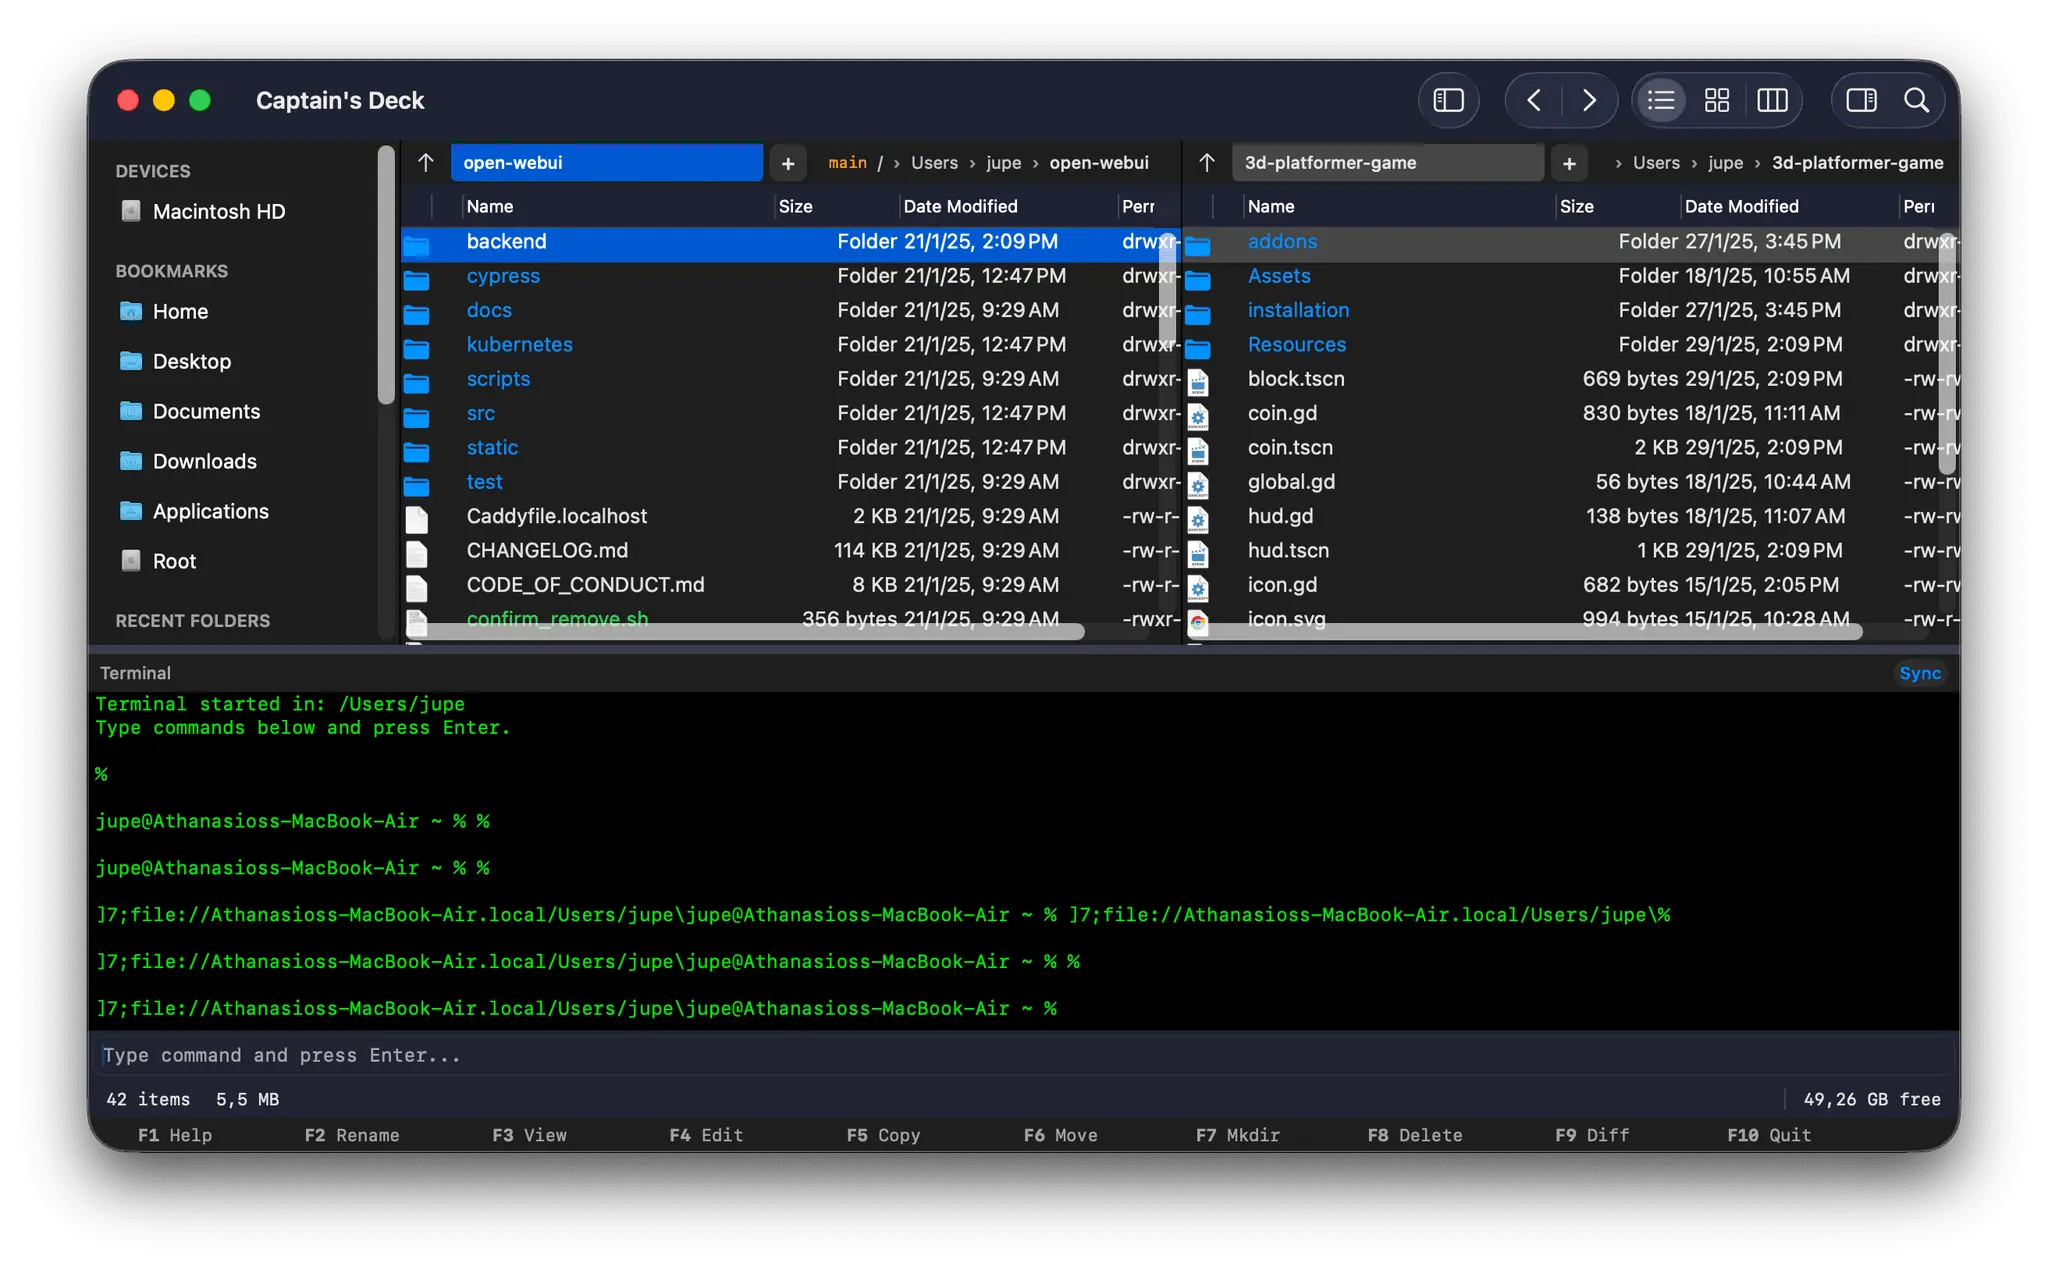The height and width of the screenshot is (1268, 2048).
Task: Click F5 Copy in function bar
Action: click(883, 1136)
